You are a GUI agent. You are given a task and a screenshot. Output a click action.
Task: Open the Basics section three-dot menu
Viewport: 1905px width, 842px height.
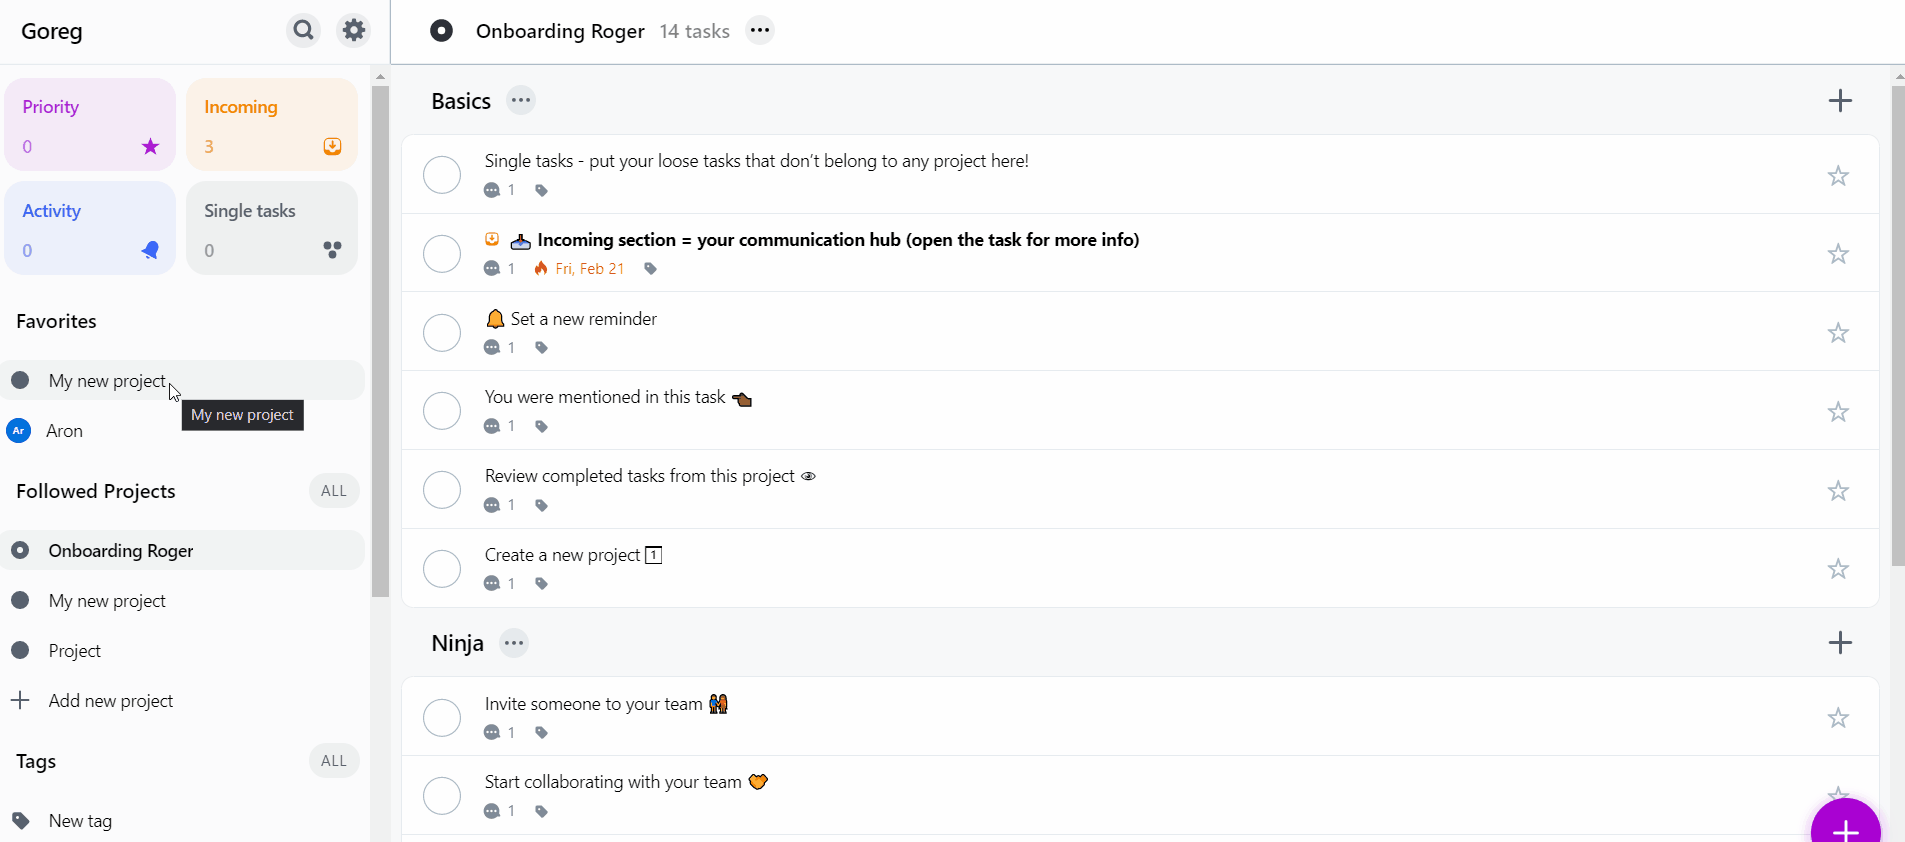(x=520, y=100)
